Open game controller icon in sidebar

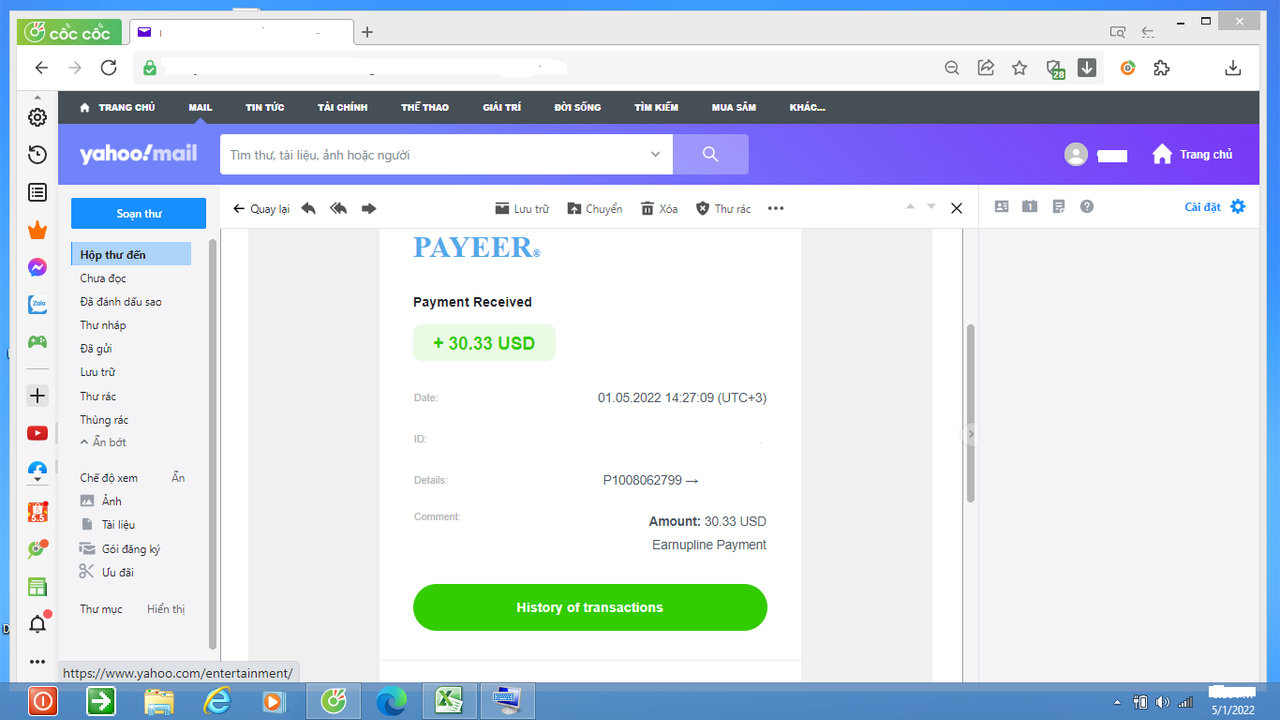click(37, 342)
